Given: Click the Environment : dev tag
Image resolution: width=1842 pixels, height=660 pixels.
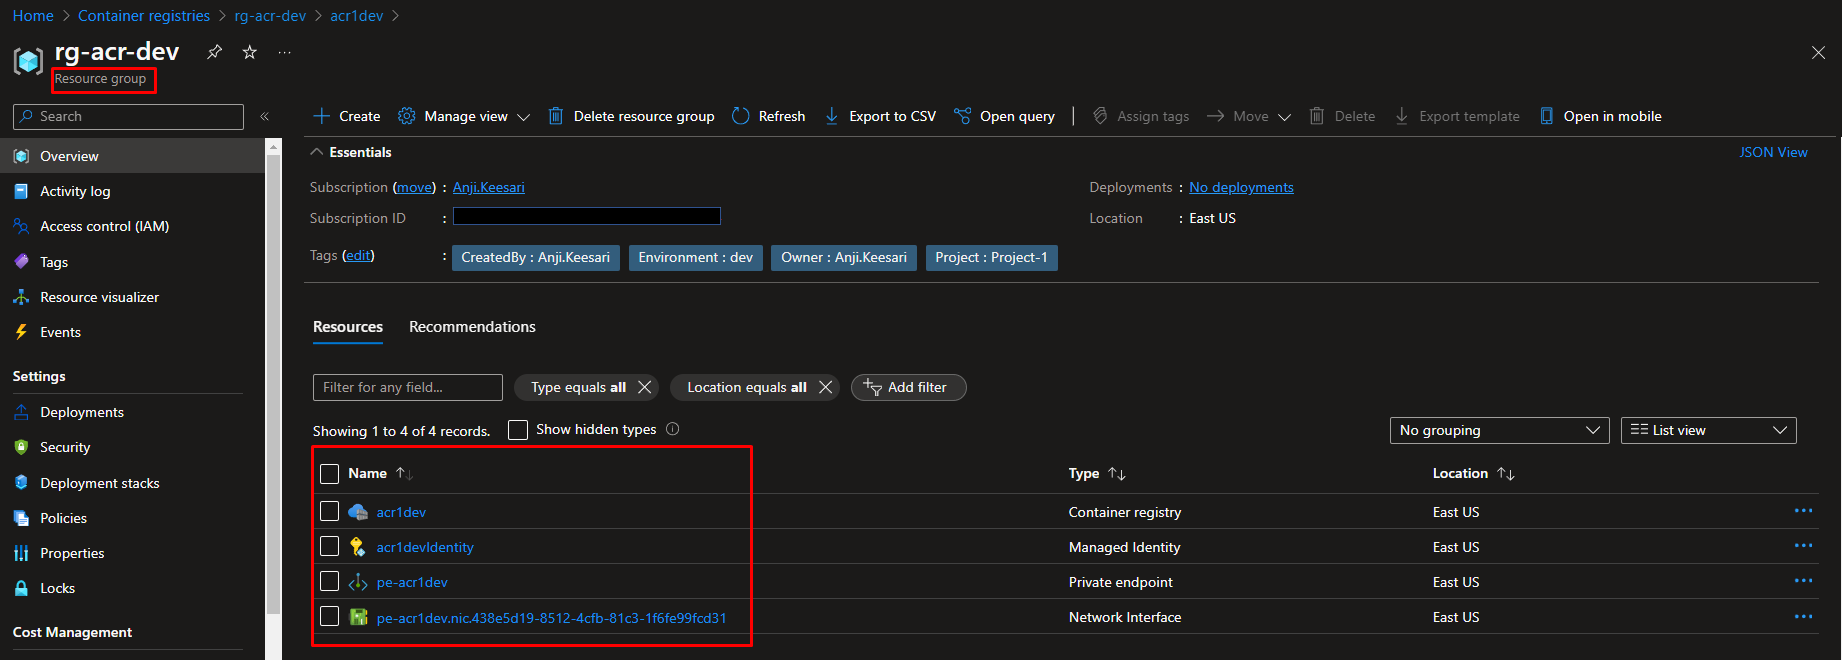Looking at the screenshot, I should (696, 258).
